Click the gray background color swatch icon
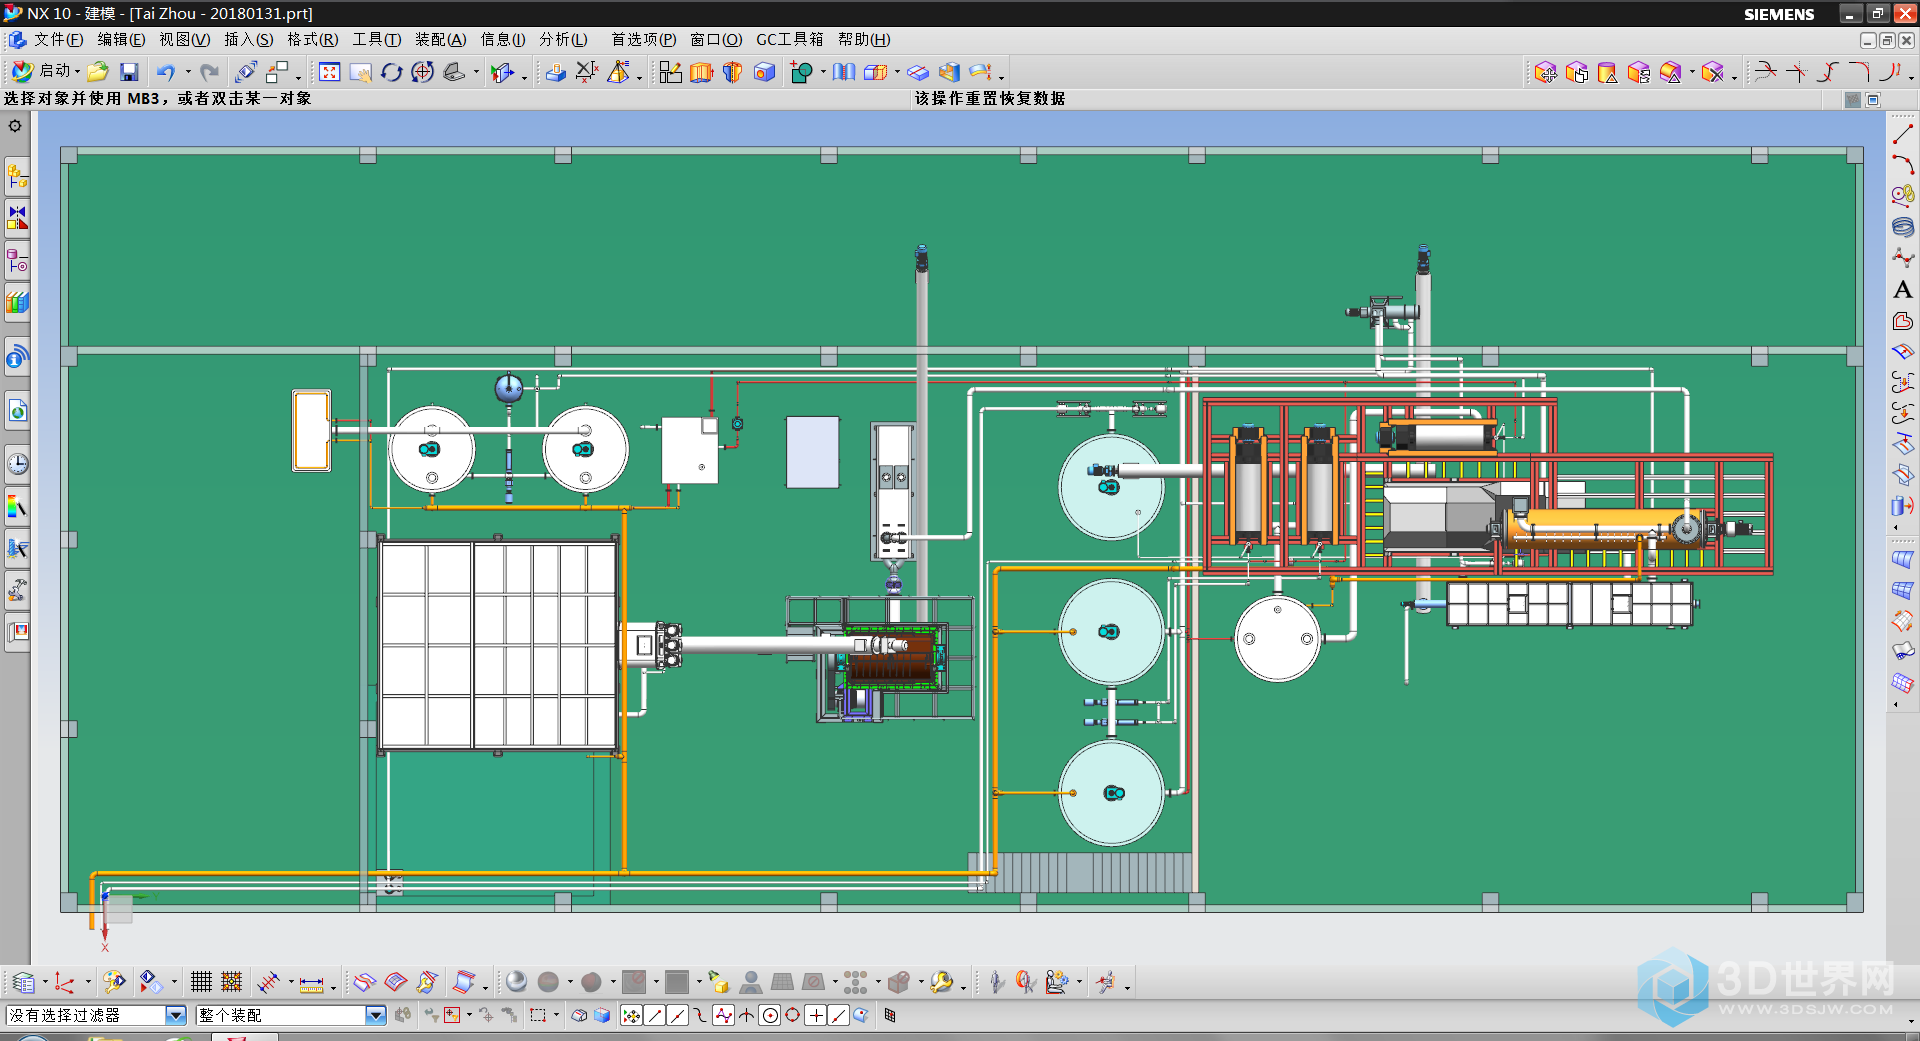 tap(677, 982)
